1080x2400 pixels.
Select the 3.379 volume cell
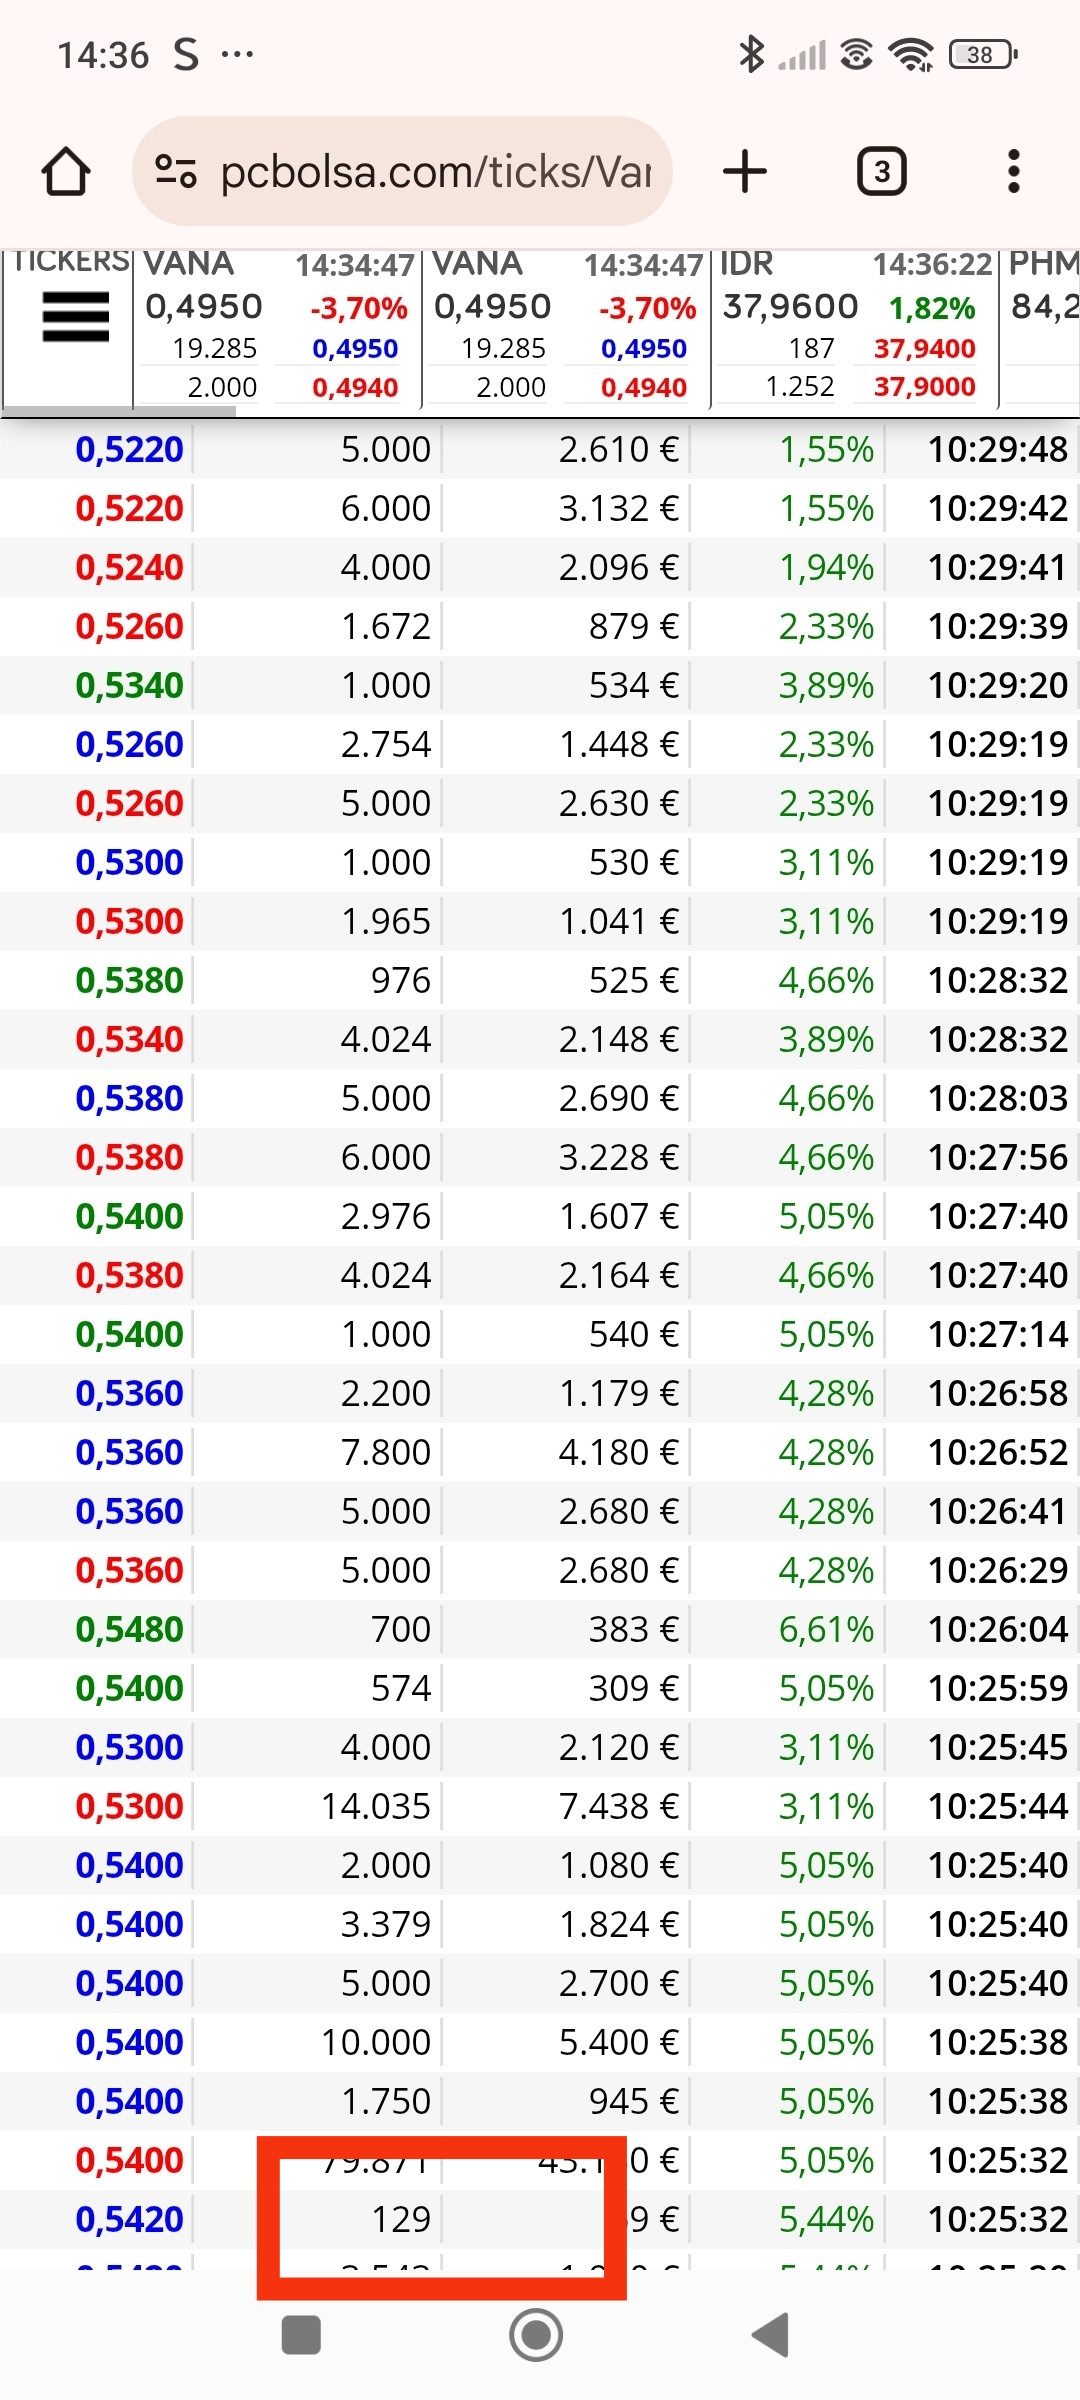click(385, 1925)
